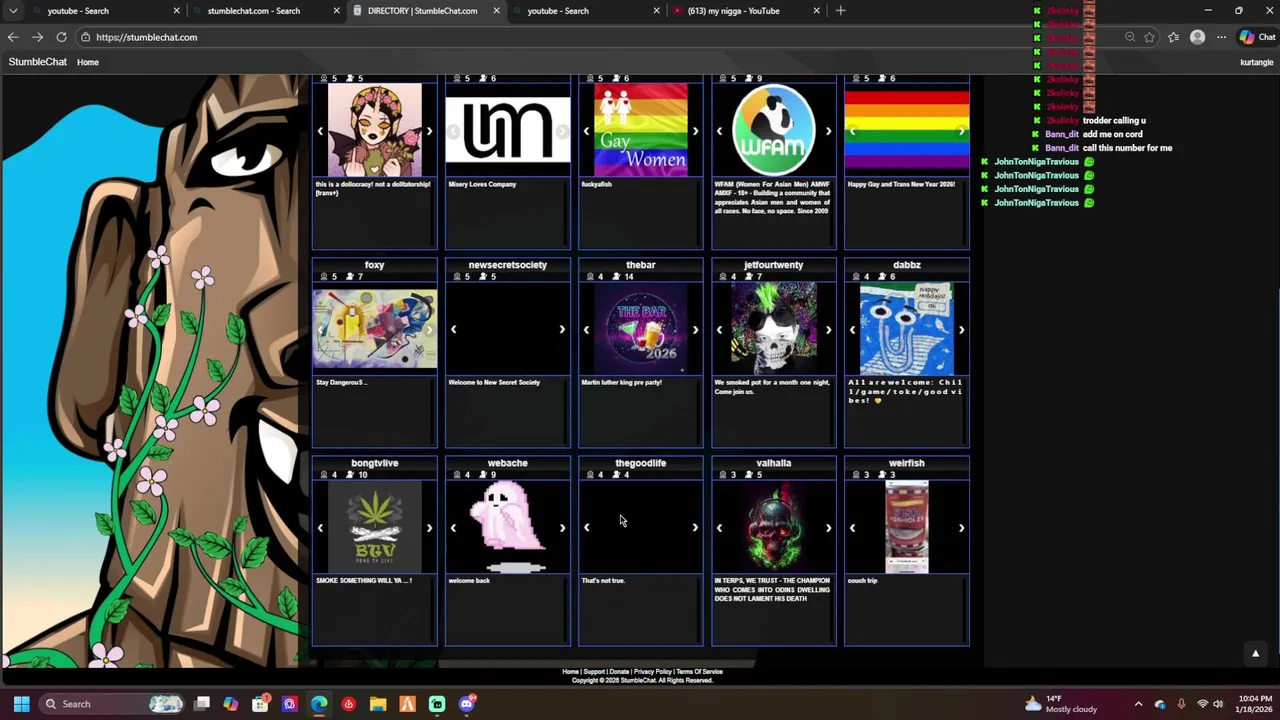This screenshot has height=720, width=1280.
Task: Click 'Misery Loves Company' description text
Action: (482, 184)
